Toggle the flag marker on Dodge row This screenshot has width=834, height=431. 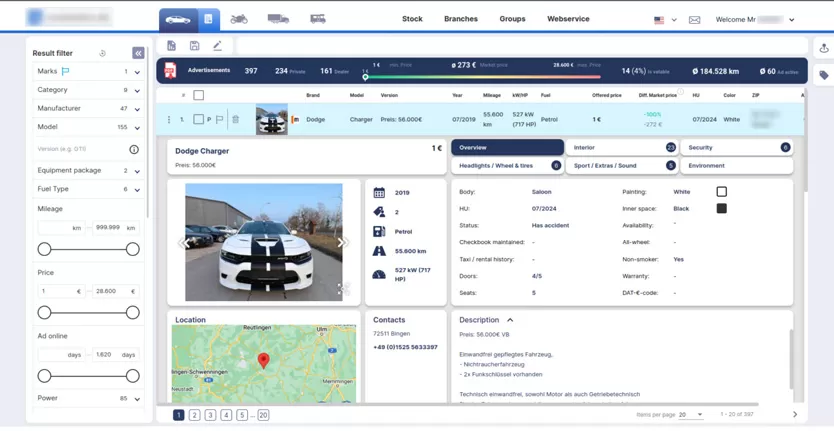220,120
